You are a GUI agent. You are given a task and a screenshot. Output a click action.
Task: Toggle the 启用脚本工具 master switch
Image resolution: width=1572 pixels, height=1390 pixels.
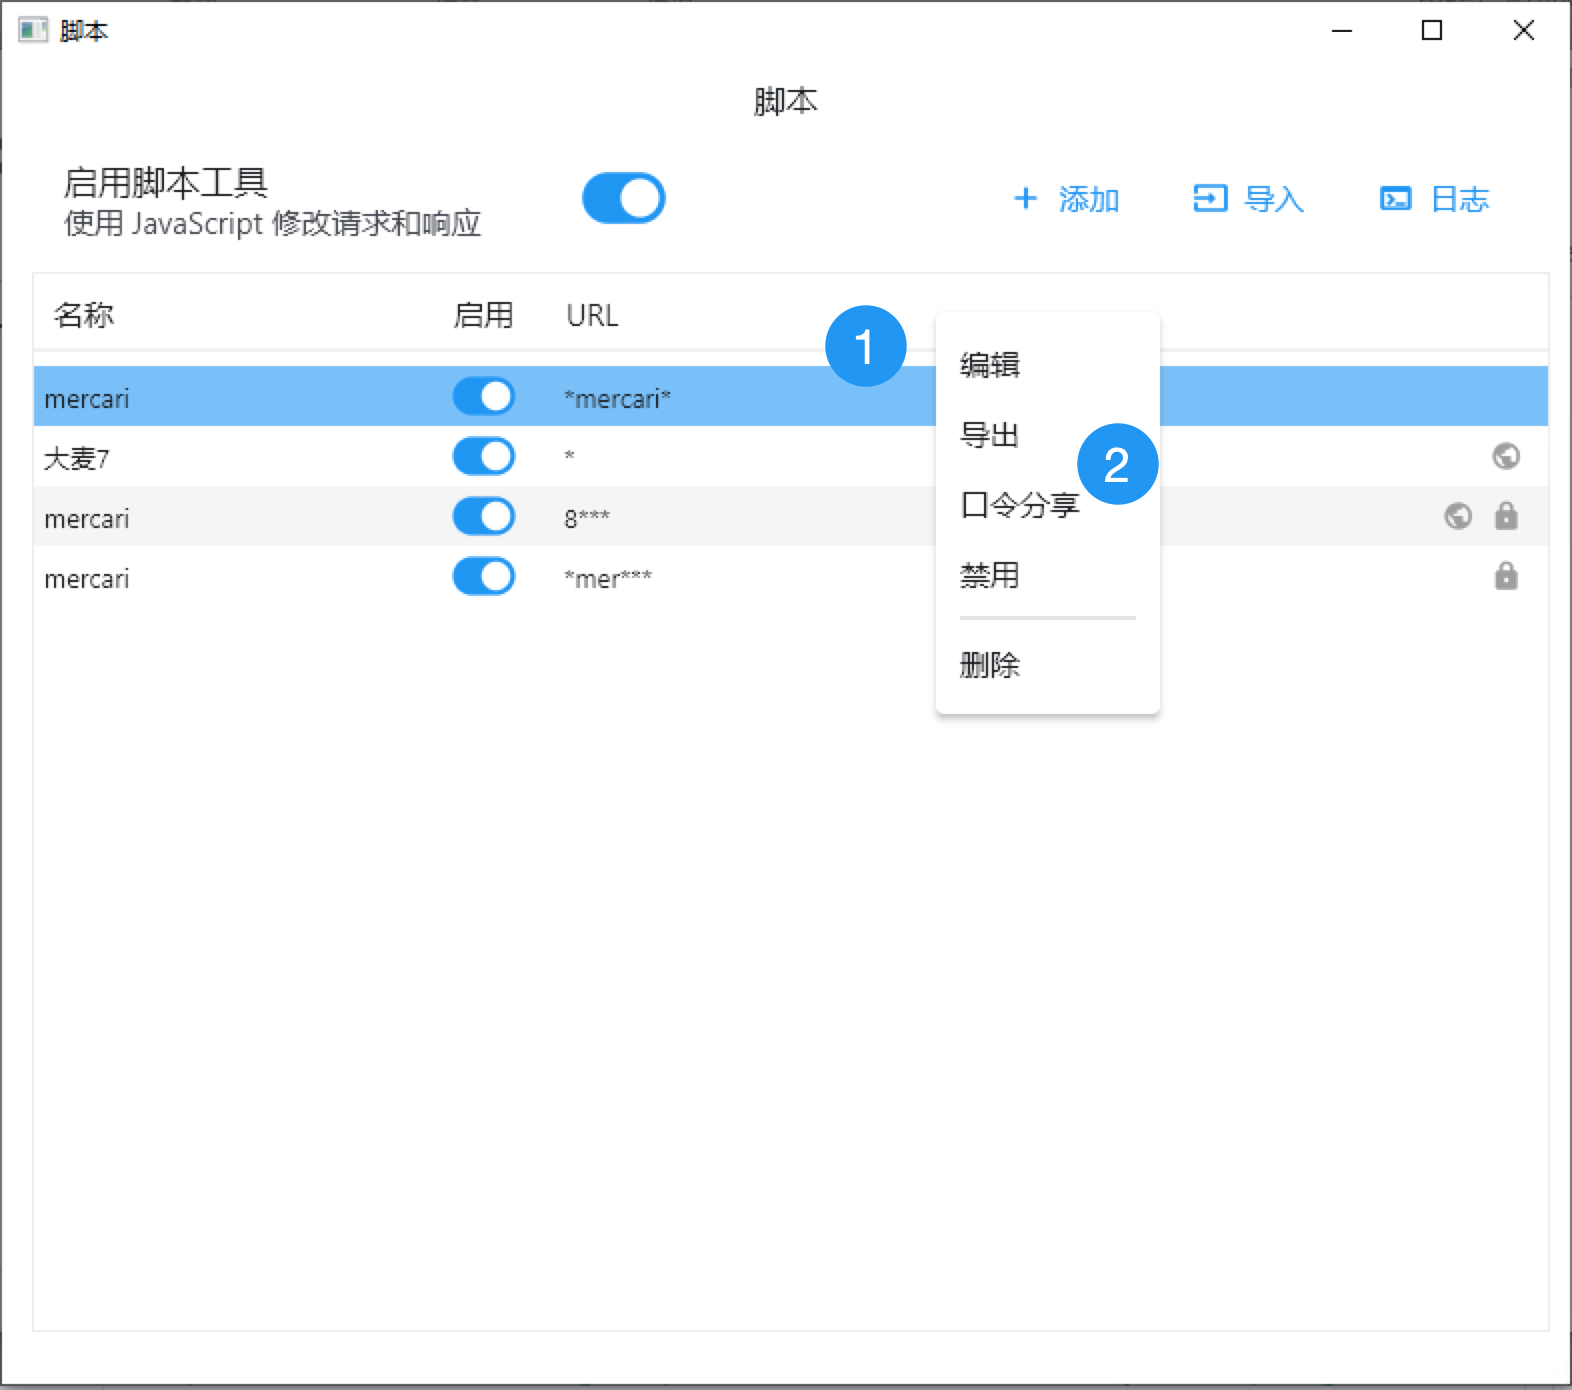pos(623,198)
